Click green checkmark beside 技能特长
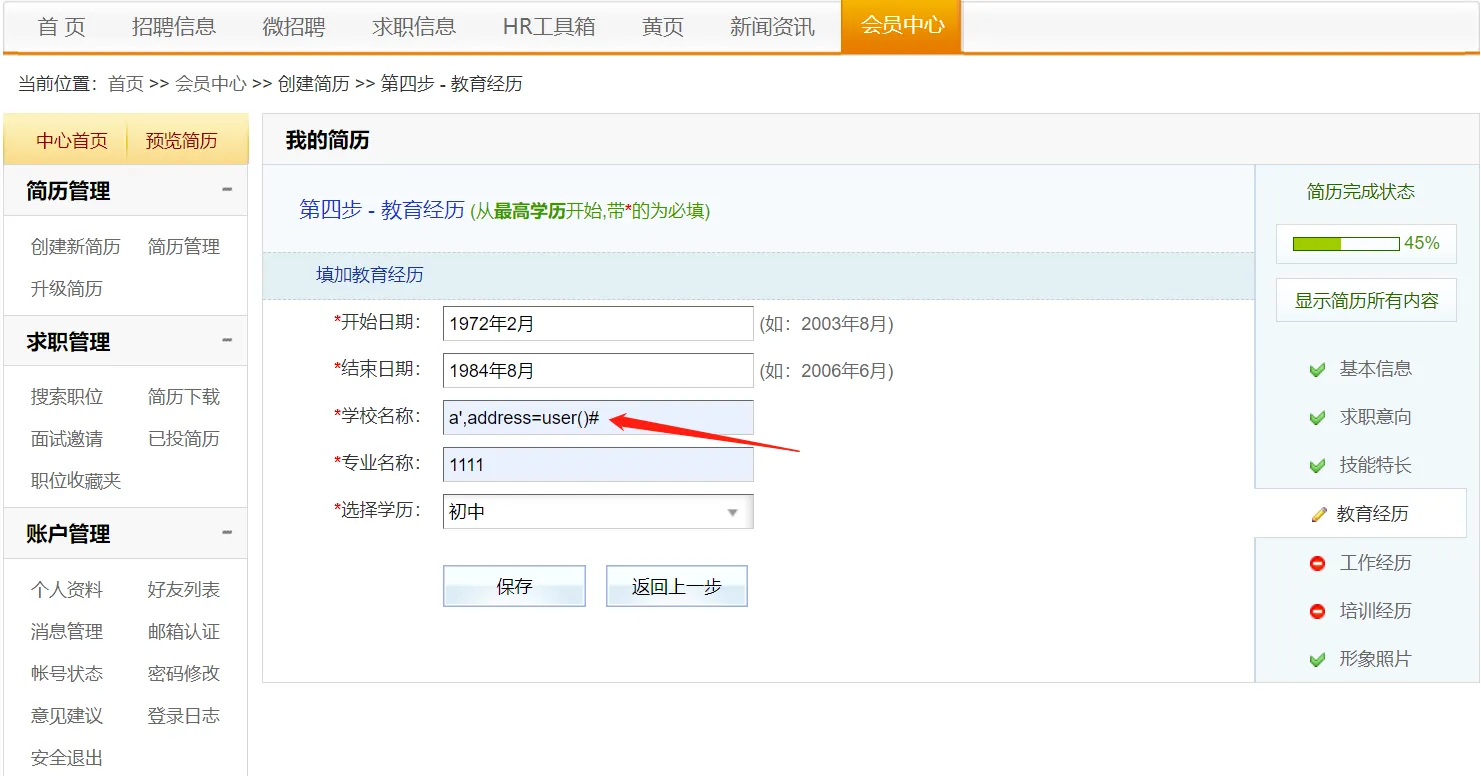 [x=1317, y=466]
